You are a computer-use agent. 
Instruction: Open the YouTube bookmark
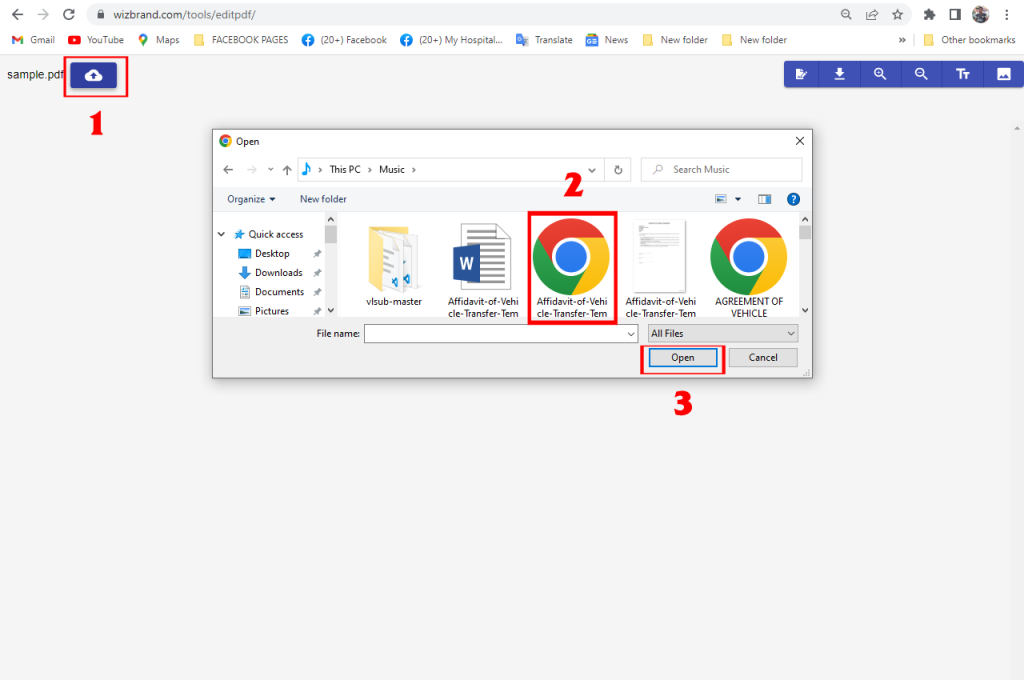96,40
